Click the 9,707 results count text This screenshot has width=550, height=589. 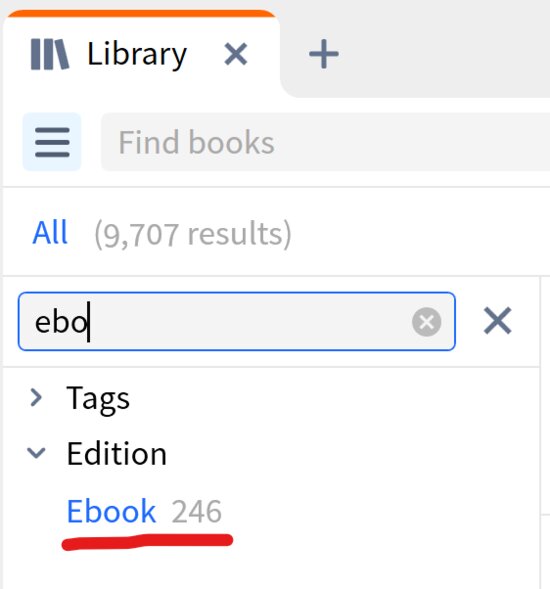point(193,234)
